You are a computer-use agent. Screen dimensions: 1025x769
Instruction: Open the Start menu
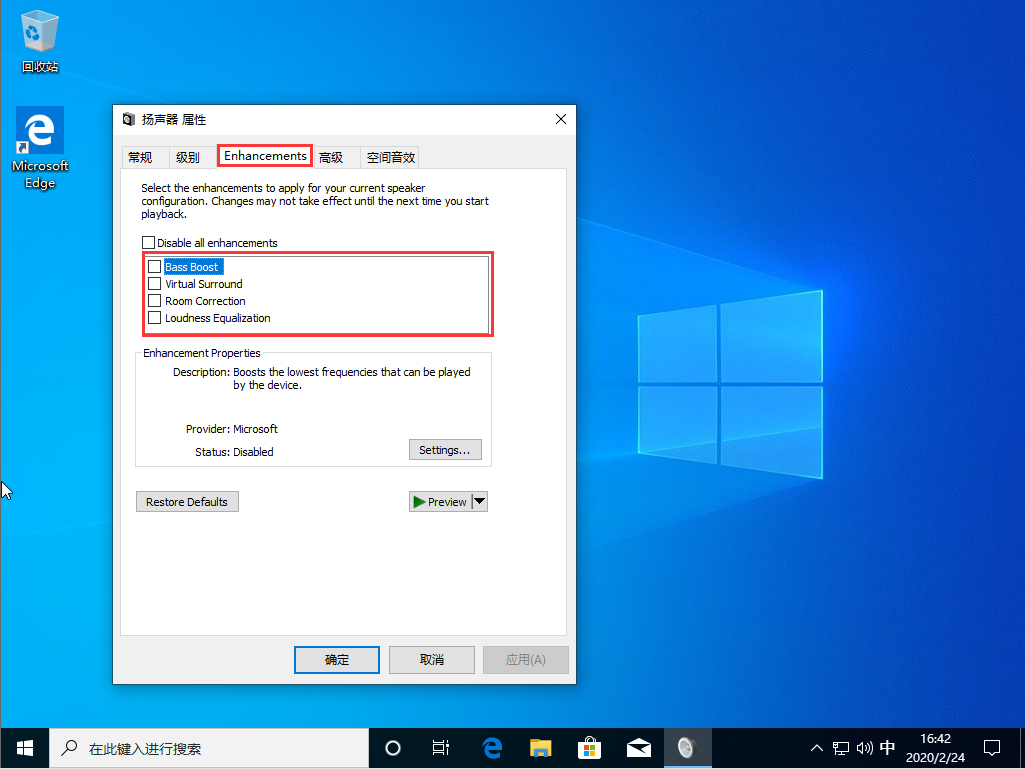point(24,747)
